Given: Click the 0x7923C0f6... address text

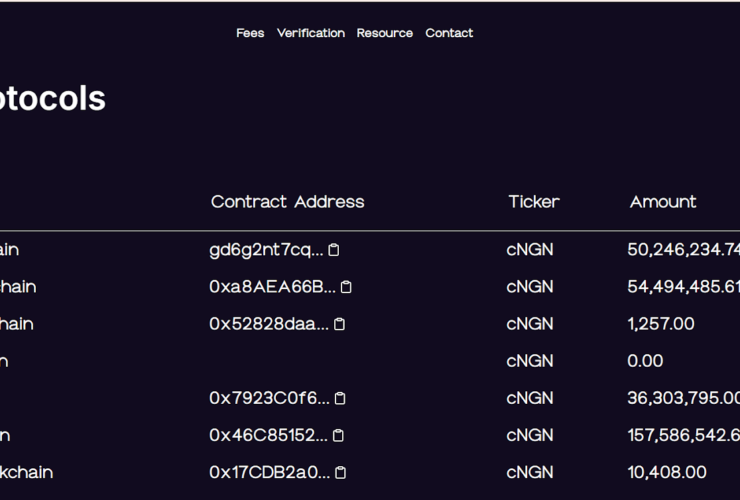Looking at the screenshot, I should [269, 398].
